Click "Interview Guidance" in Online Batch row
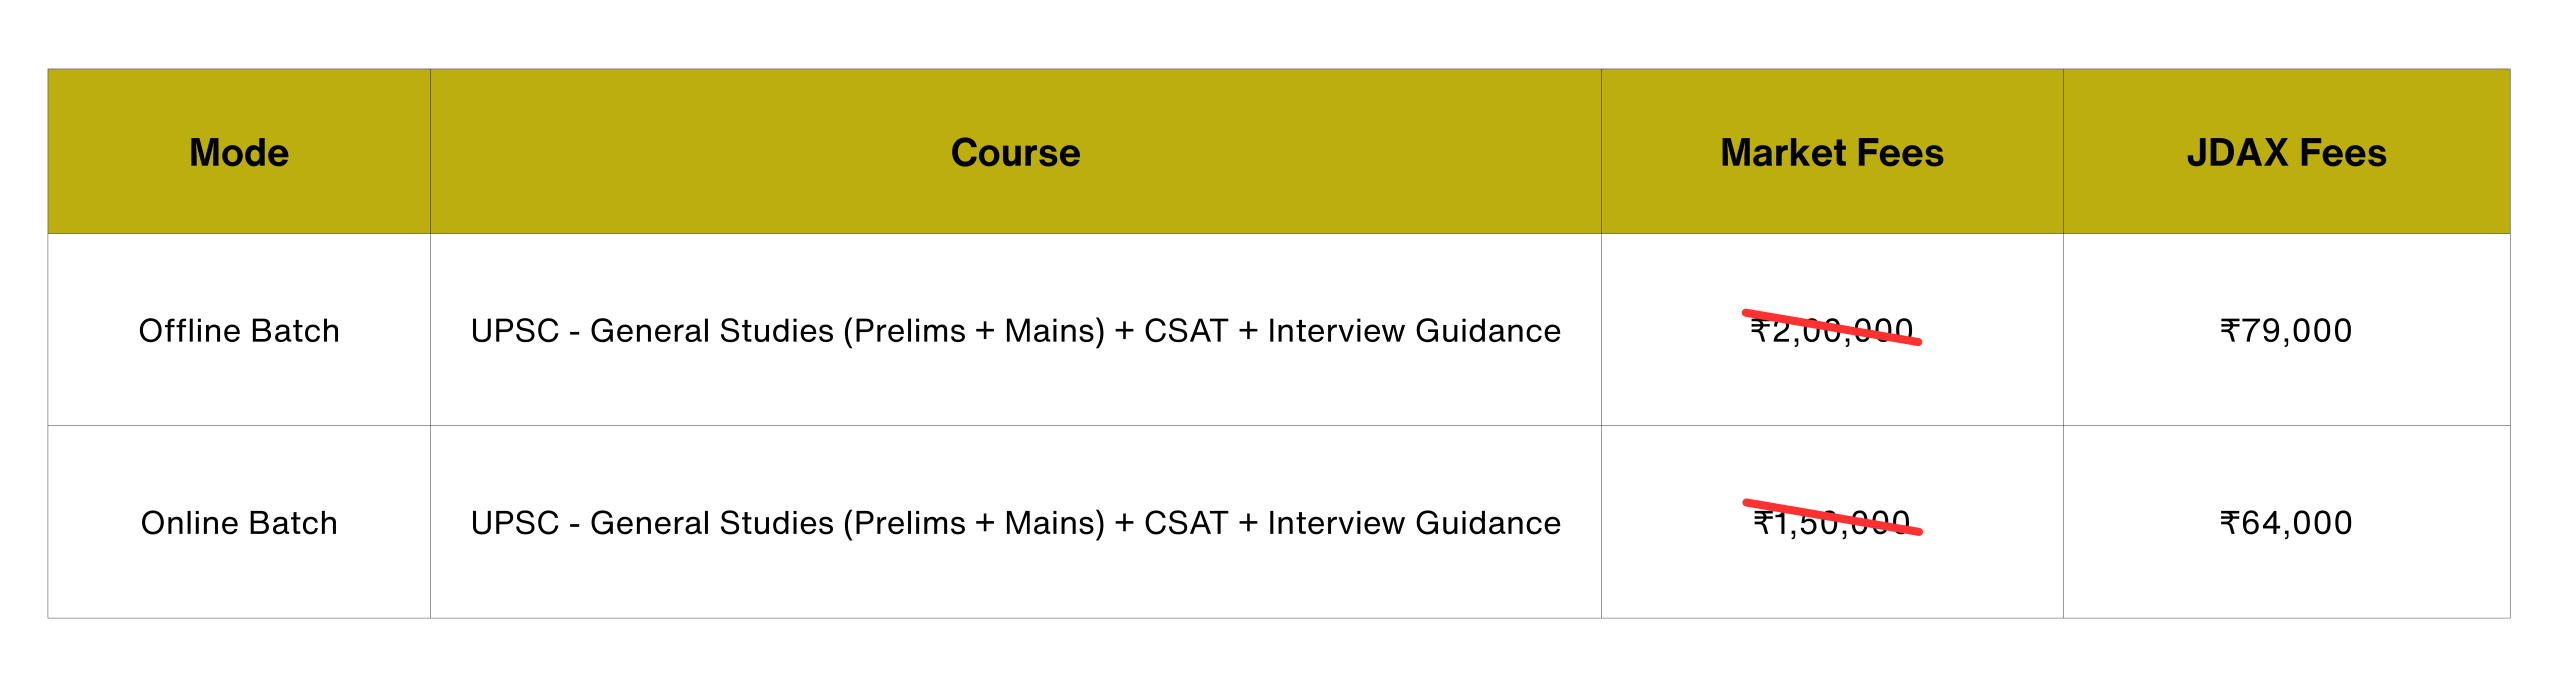2560x687 pixels. coord(1414,523)
